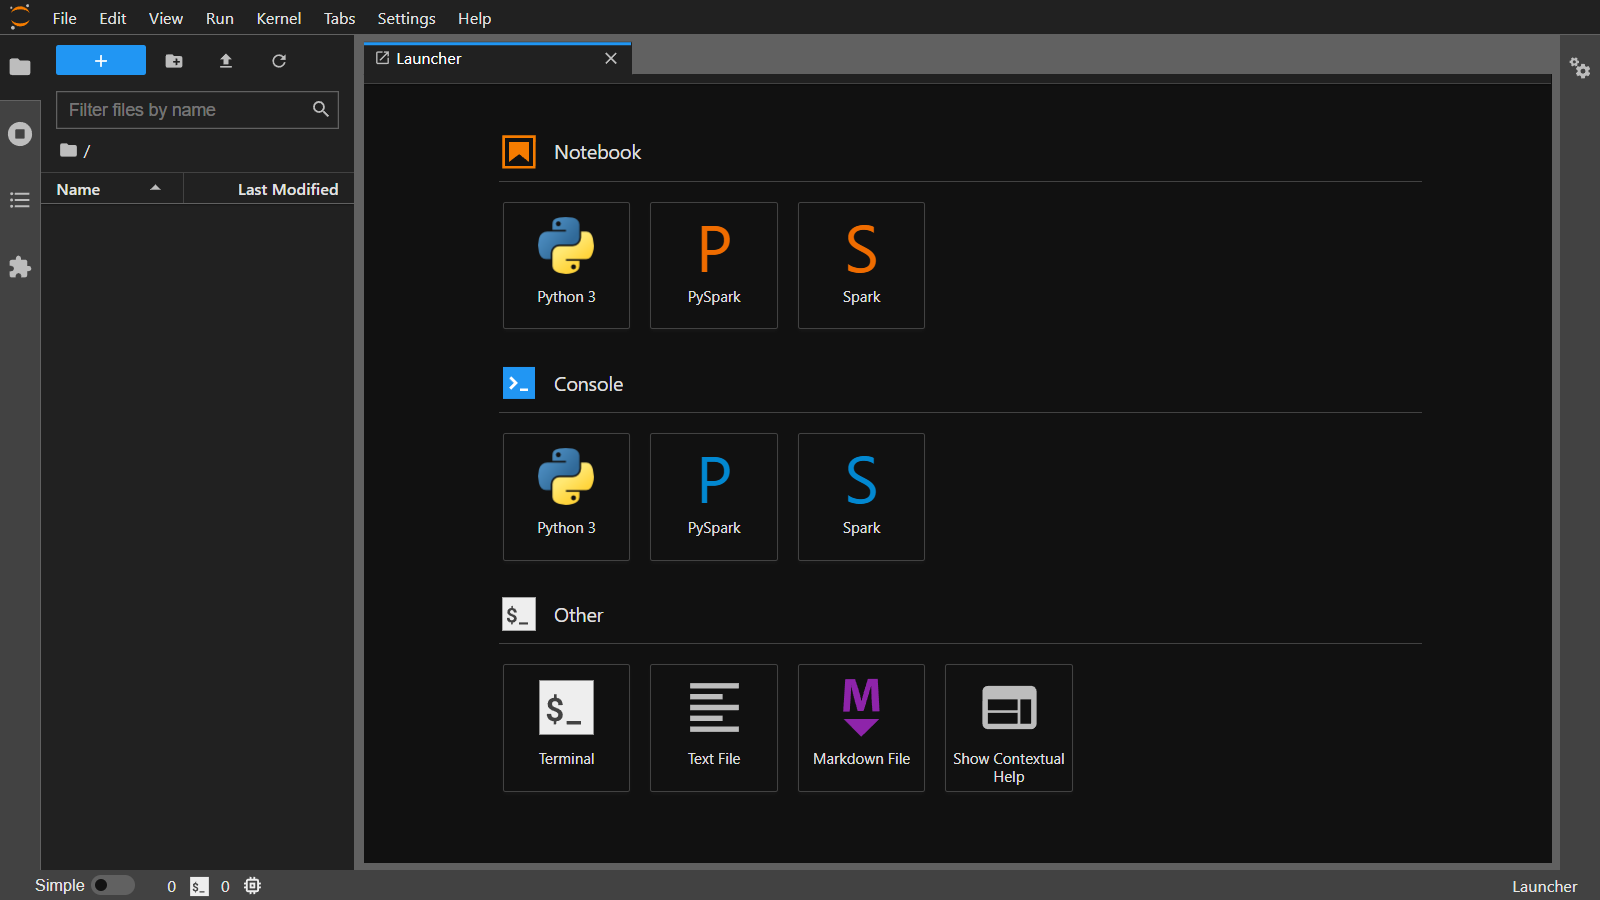Refresh the file list
The width and height of the screenshot is (1600, 900).
pos(279,61)
